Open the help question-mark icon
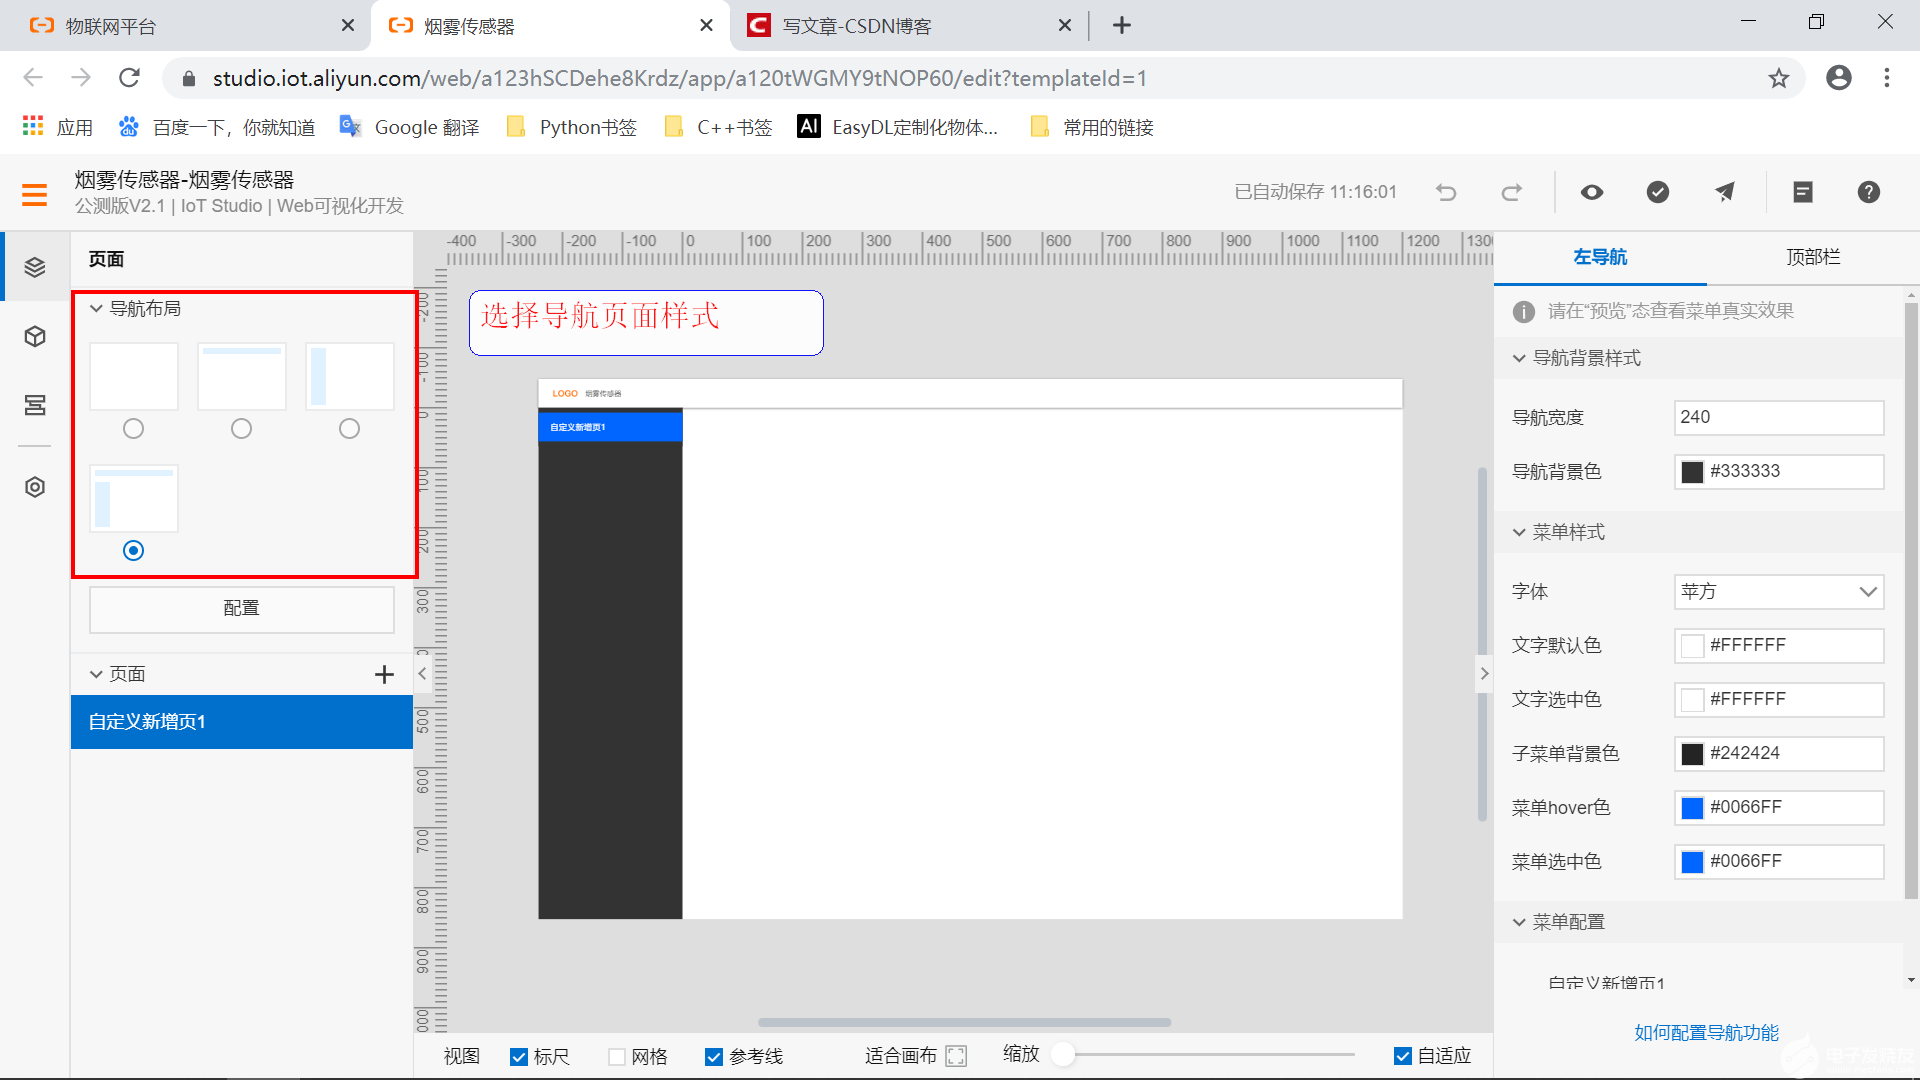This screenshot has height=1080, width=1920. point(1868,192)
